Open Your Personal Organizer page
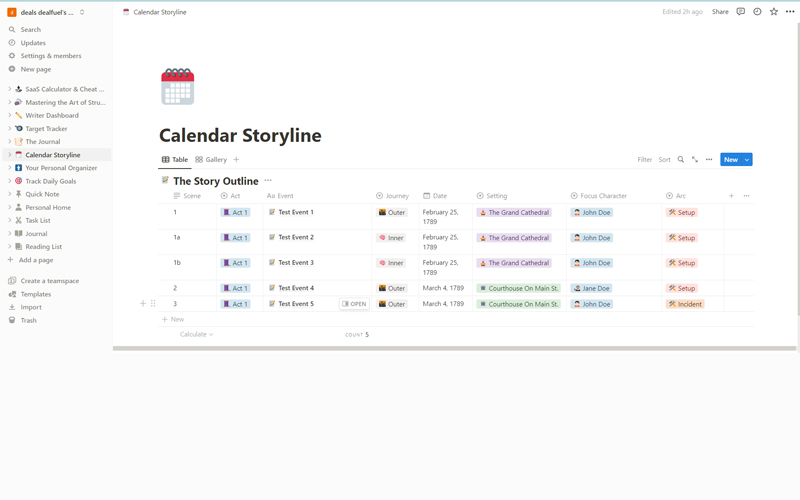This screenshot has width=800, height=500. click(61, 168)
